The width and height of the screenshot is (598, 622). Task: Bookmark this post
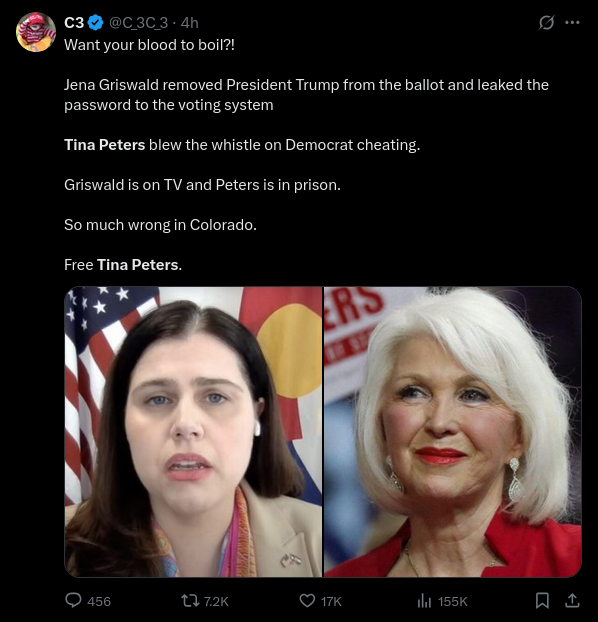pos(542,601)
